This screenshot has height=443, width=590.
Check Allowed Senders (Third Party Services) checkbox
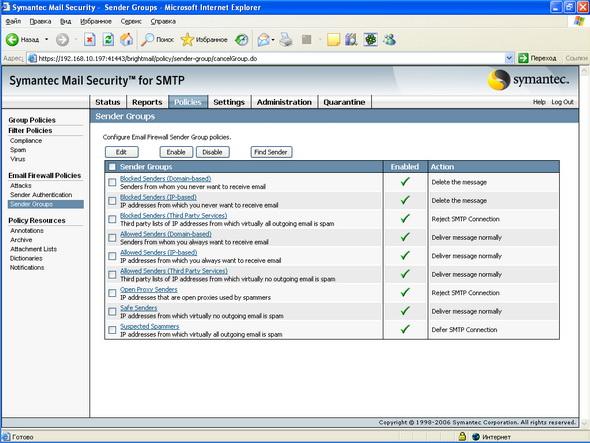coord(112,275)
